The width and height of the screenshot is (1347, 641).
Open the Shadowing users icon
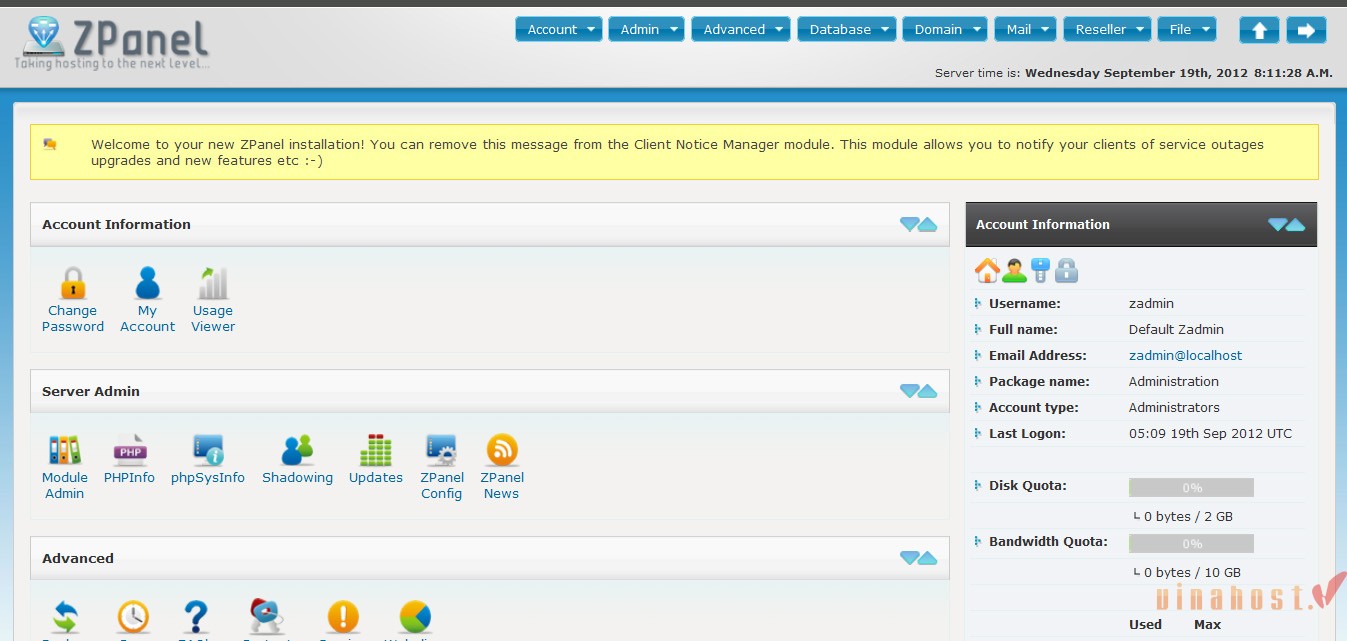coord(297,450)
